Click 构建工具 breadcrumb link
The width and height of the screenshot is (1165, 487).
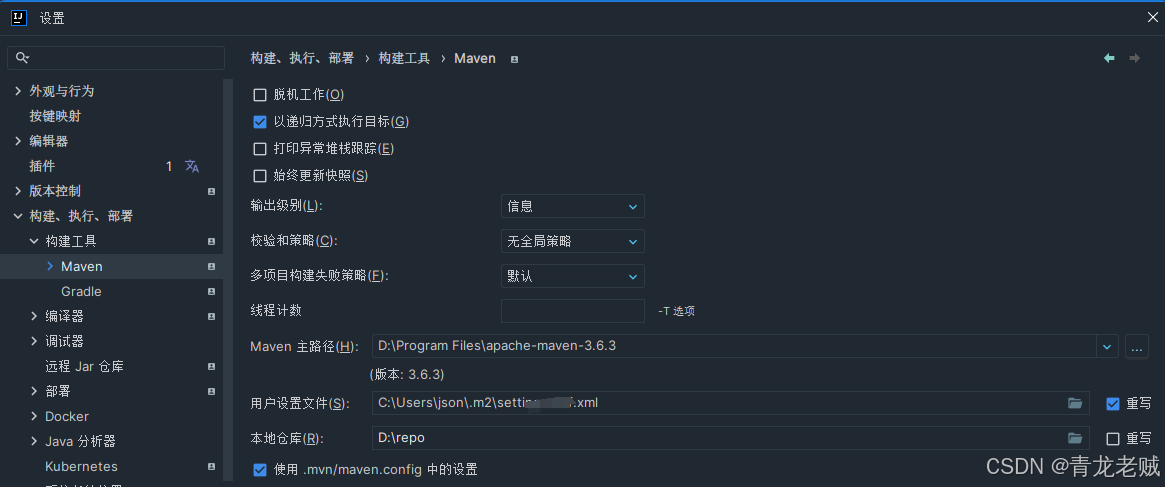coord(404,58)
